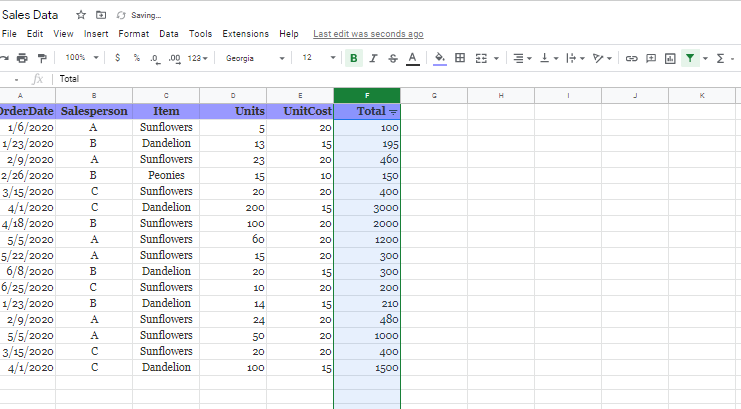Select the paint format tool
741x409 pixels.
(x=42, y=58)
